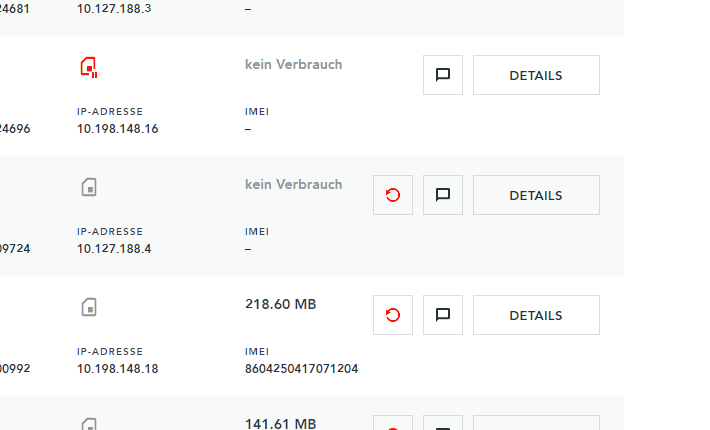Click the 218.60 MB usage value
This screenshot has width=710, height=430.
point(281,304)
